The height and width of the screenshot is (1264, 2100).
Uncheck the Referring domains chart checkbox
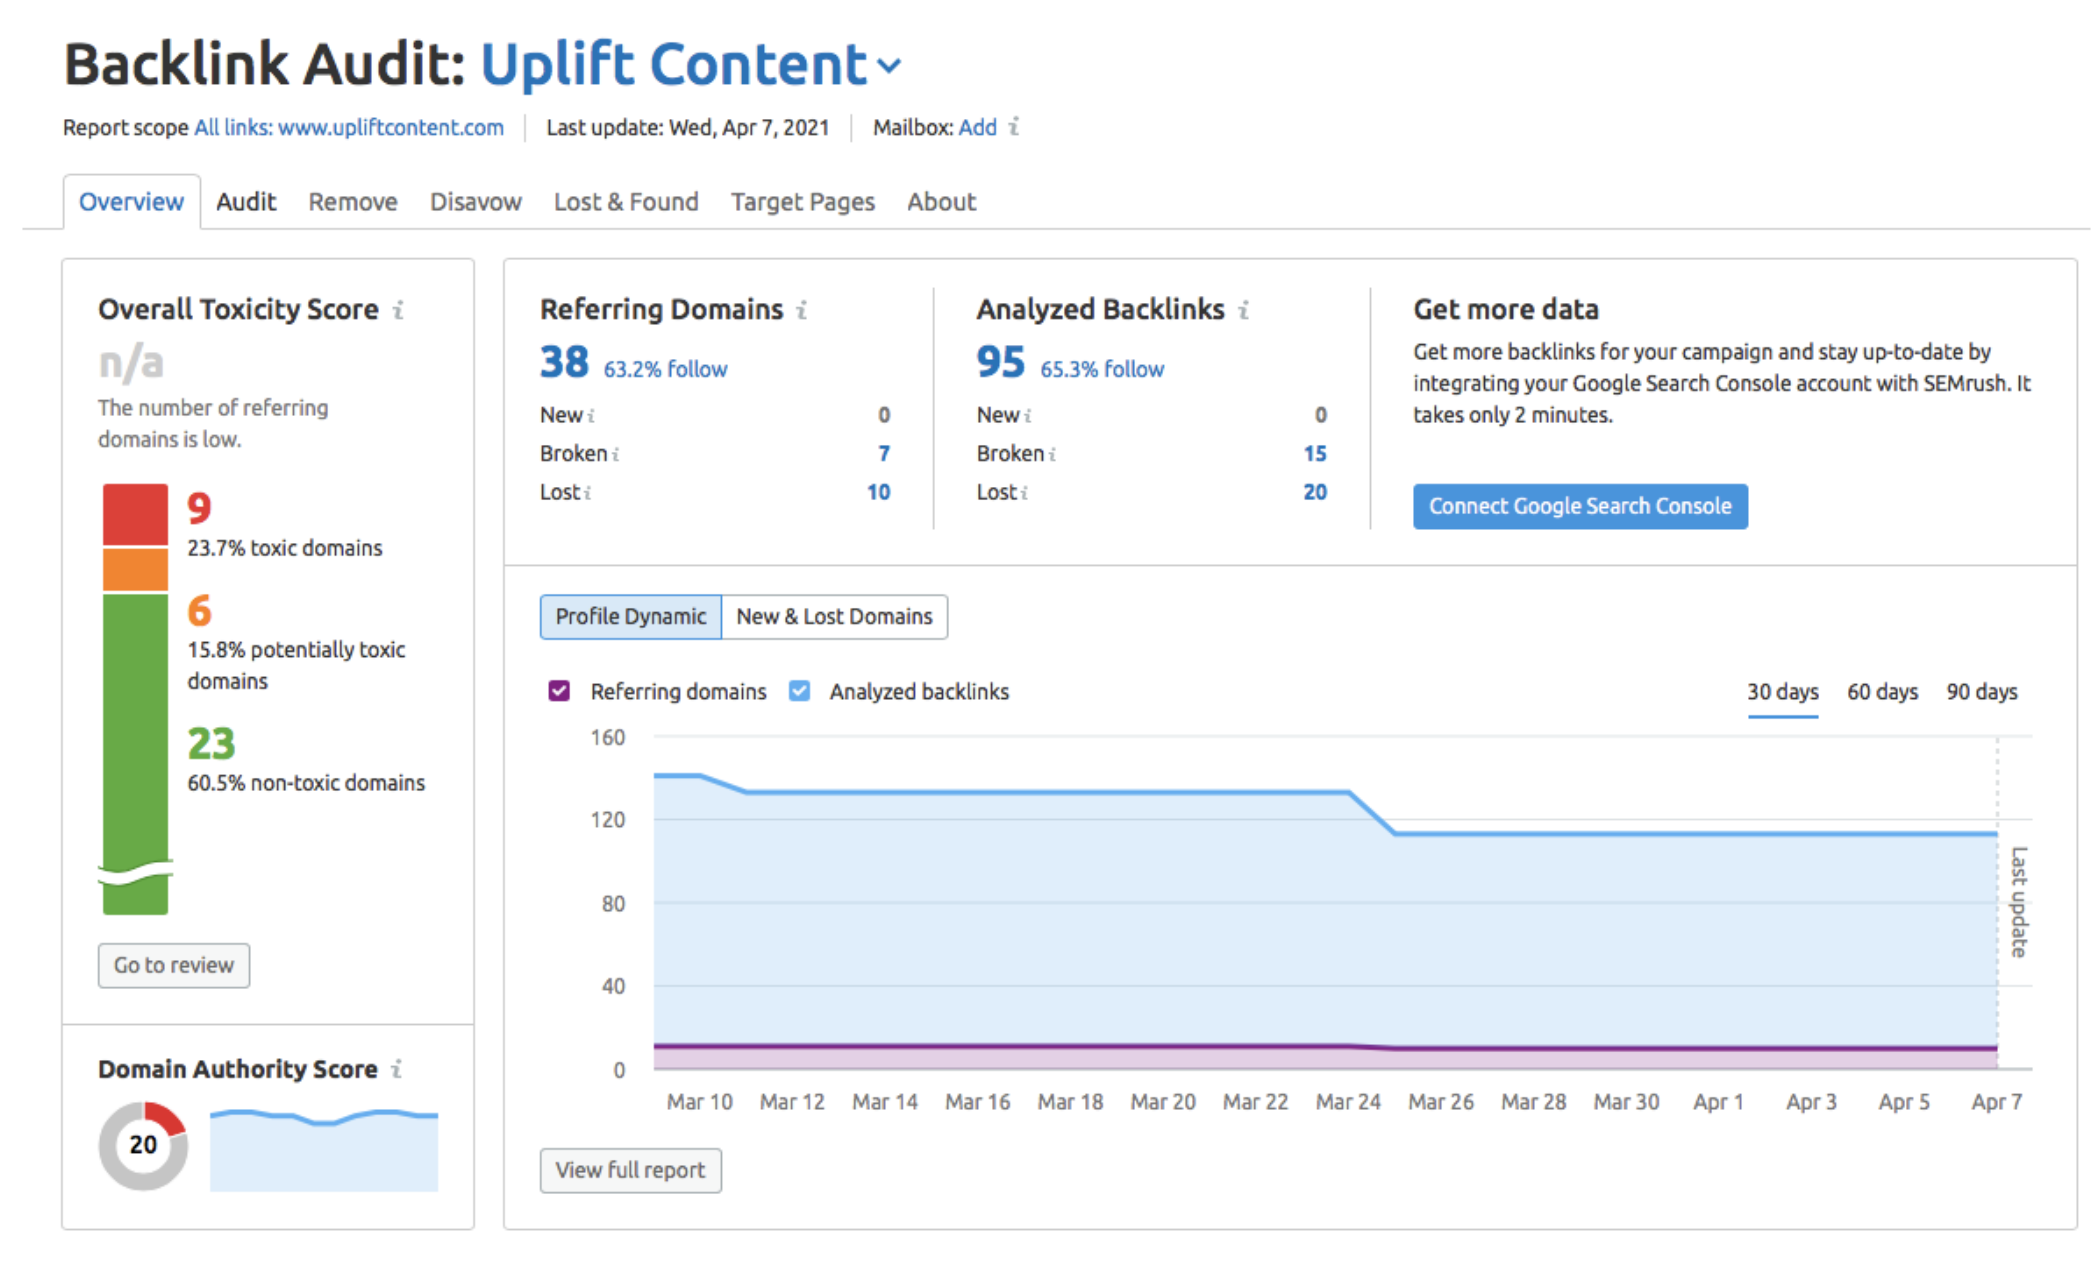click(x=559, y=691)
